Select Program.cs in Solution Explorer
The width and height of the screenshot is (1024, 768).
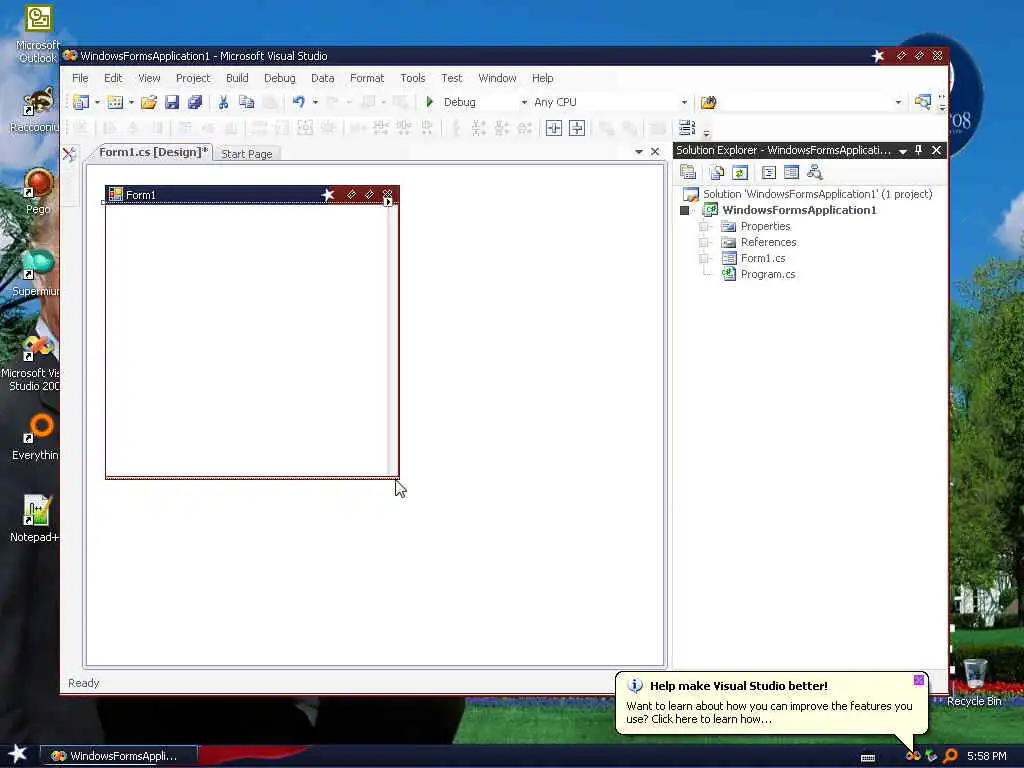point(767,274)
